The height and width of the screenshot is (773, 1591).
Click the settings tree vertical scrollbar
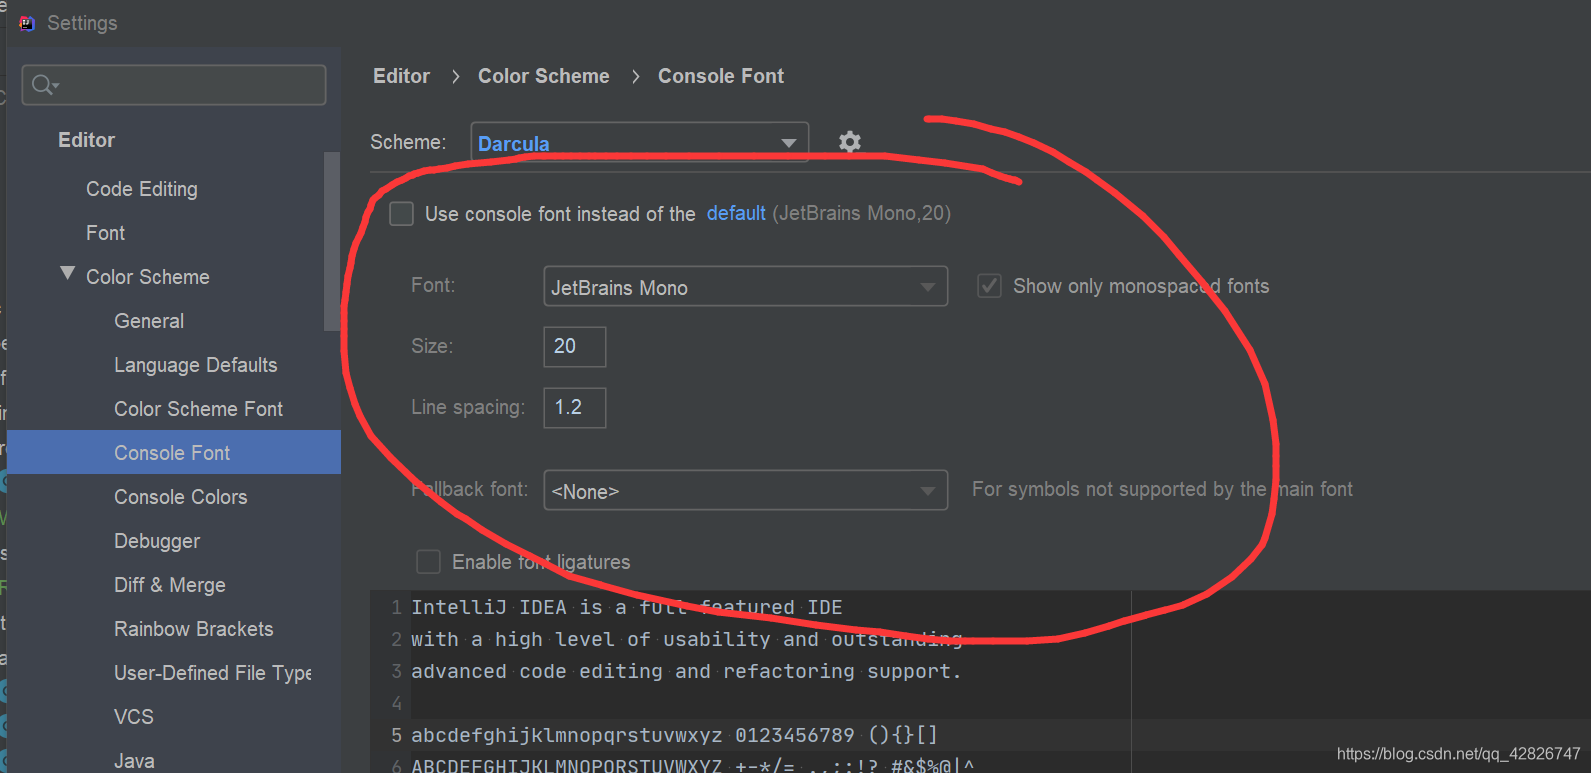[332, 241]
